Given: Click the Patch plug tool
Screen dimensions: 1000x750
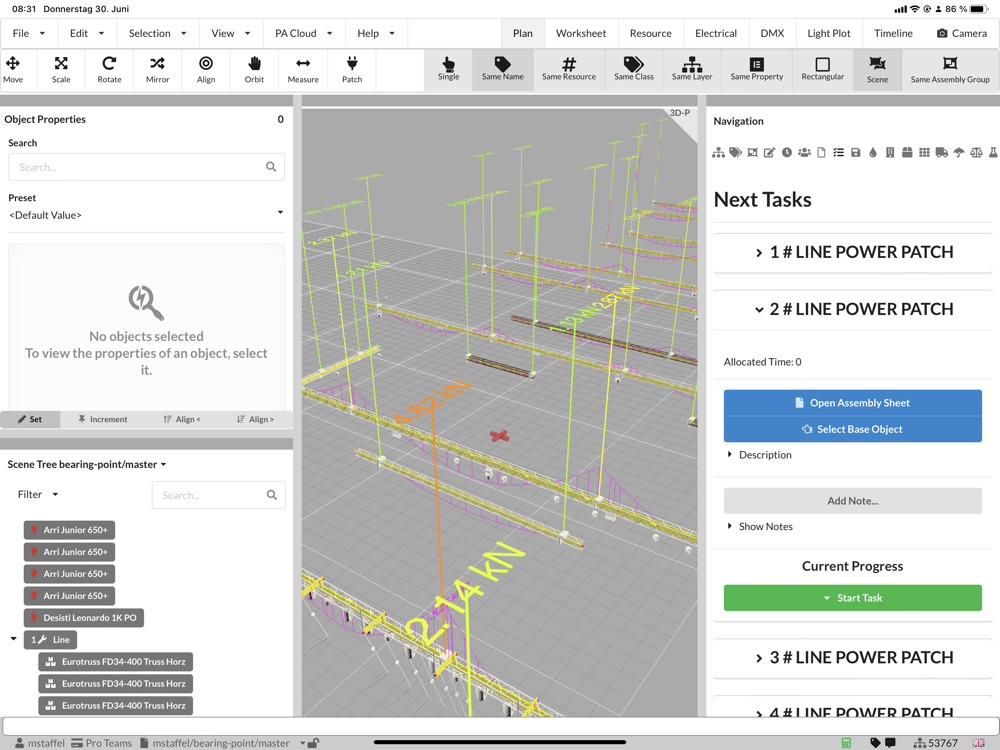Looking at the screenshot, I should coord(352,69).
